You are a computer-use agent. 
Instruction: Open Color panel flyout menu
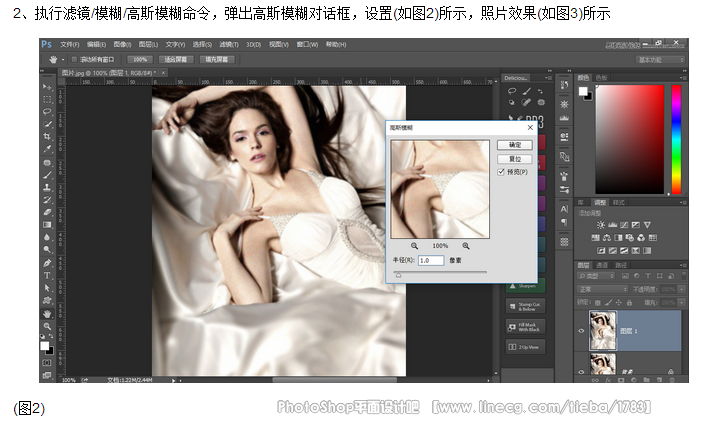[683, 78]
